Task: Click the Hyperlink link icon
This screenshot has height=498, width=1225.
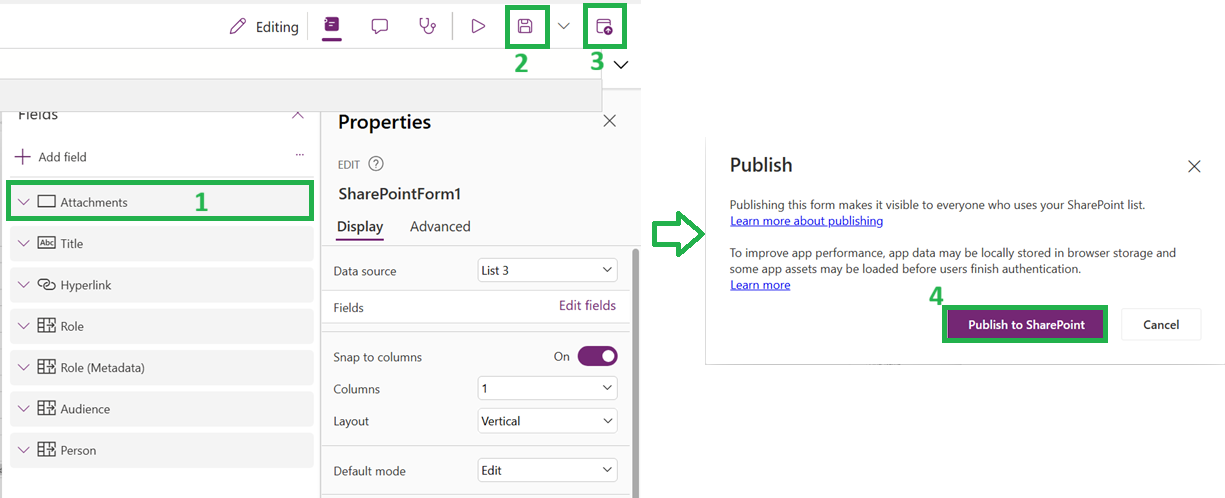Action: click(46, 285)
